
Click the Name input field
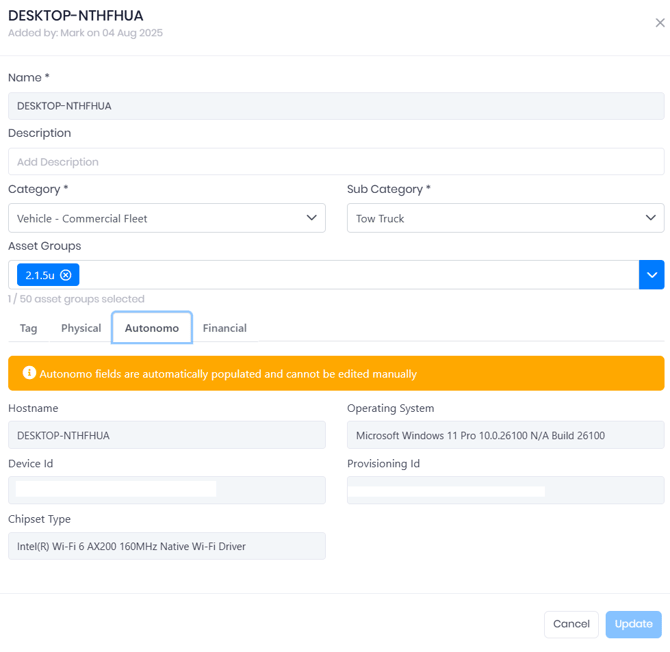coord(336,106)
